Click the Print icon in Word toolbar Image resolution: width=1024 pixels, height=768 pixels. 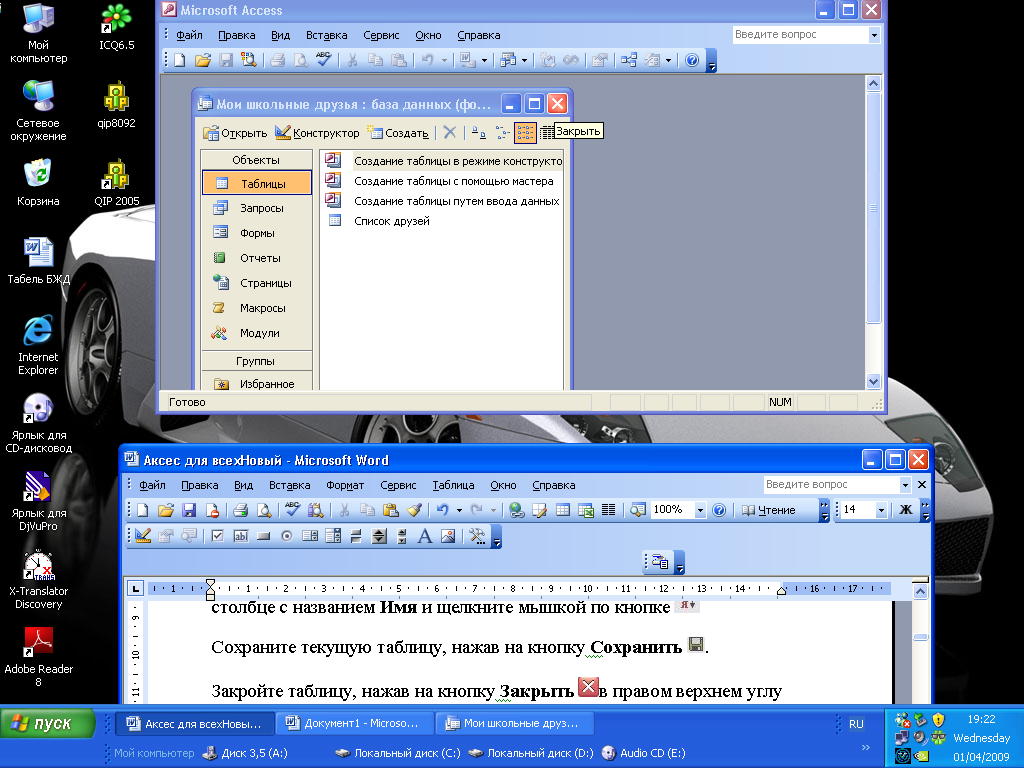[240, 510]
